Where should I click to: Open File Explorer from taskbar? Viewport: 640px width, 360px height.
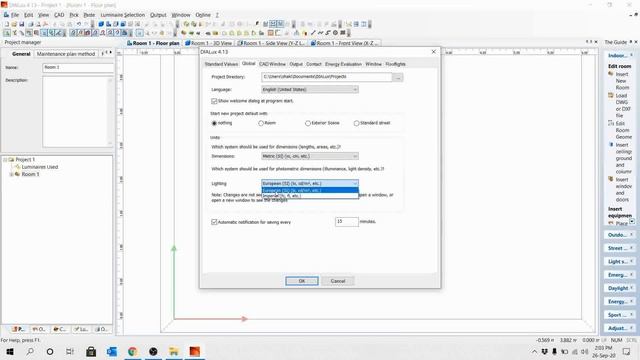174,351
